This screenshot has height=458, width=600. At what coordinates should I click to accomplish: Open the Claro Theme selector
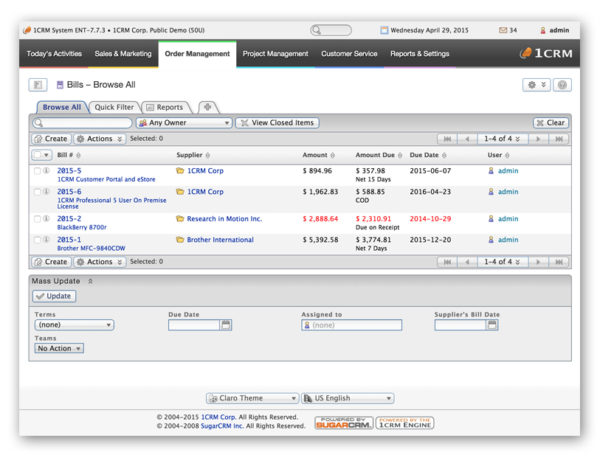[x=252, y=398]
